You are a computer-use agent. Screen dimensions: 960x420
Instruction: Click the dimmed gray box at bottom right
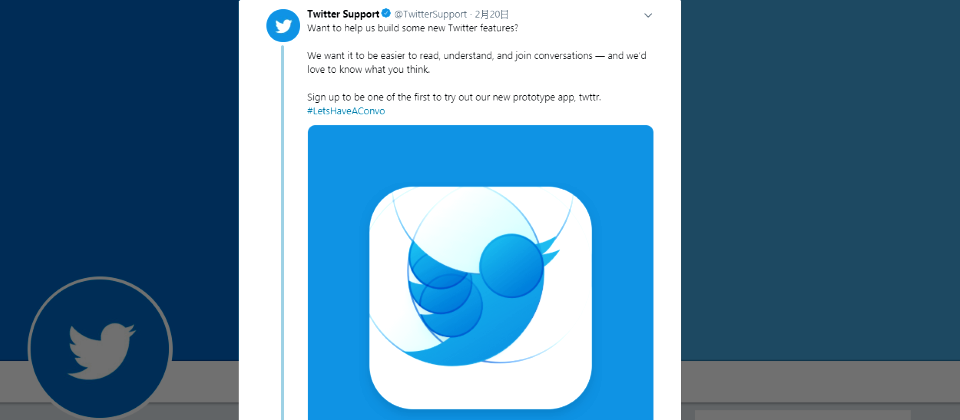point(802,415)
